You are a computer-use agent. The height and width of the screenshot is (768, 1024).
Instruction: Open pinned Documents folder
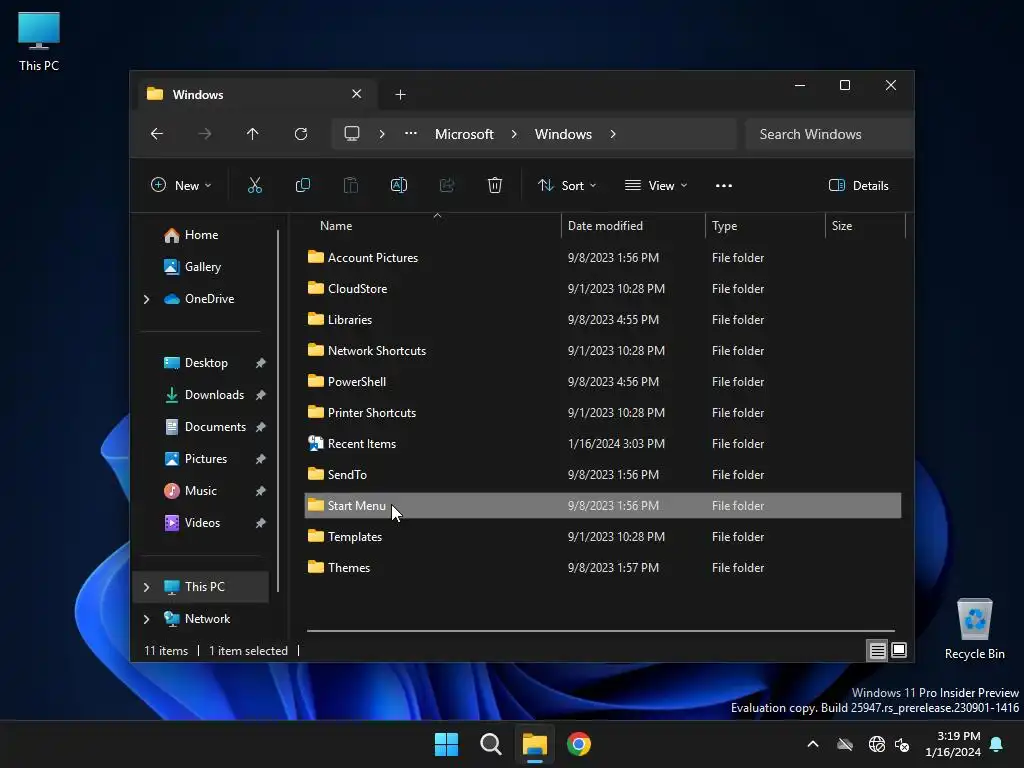click(x=215, y=427)
